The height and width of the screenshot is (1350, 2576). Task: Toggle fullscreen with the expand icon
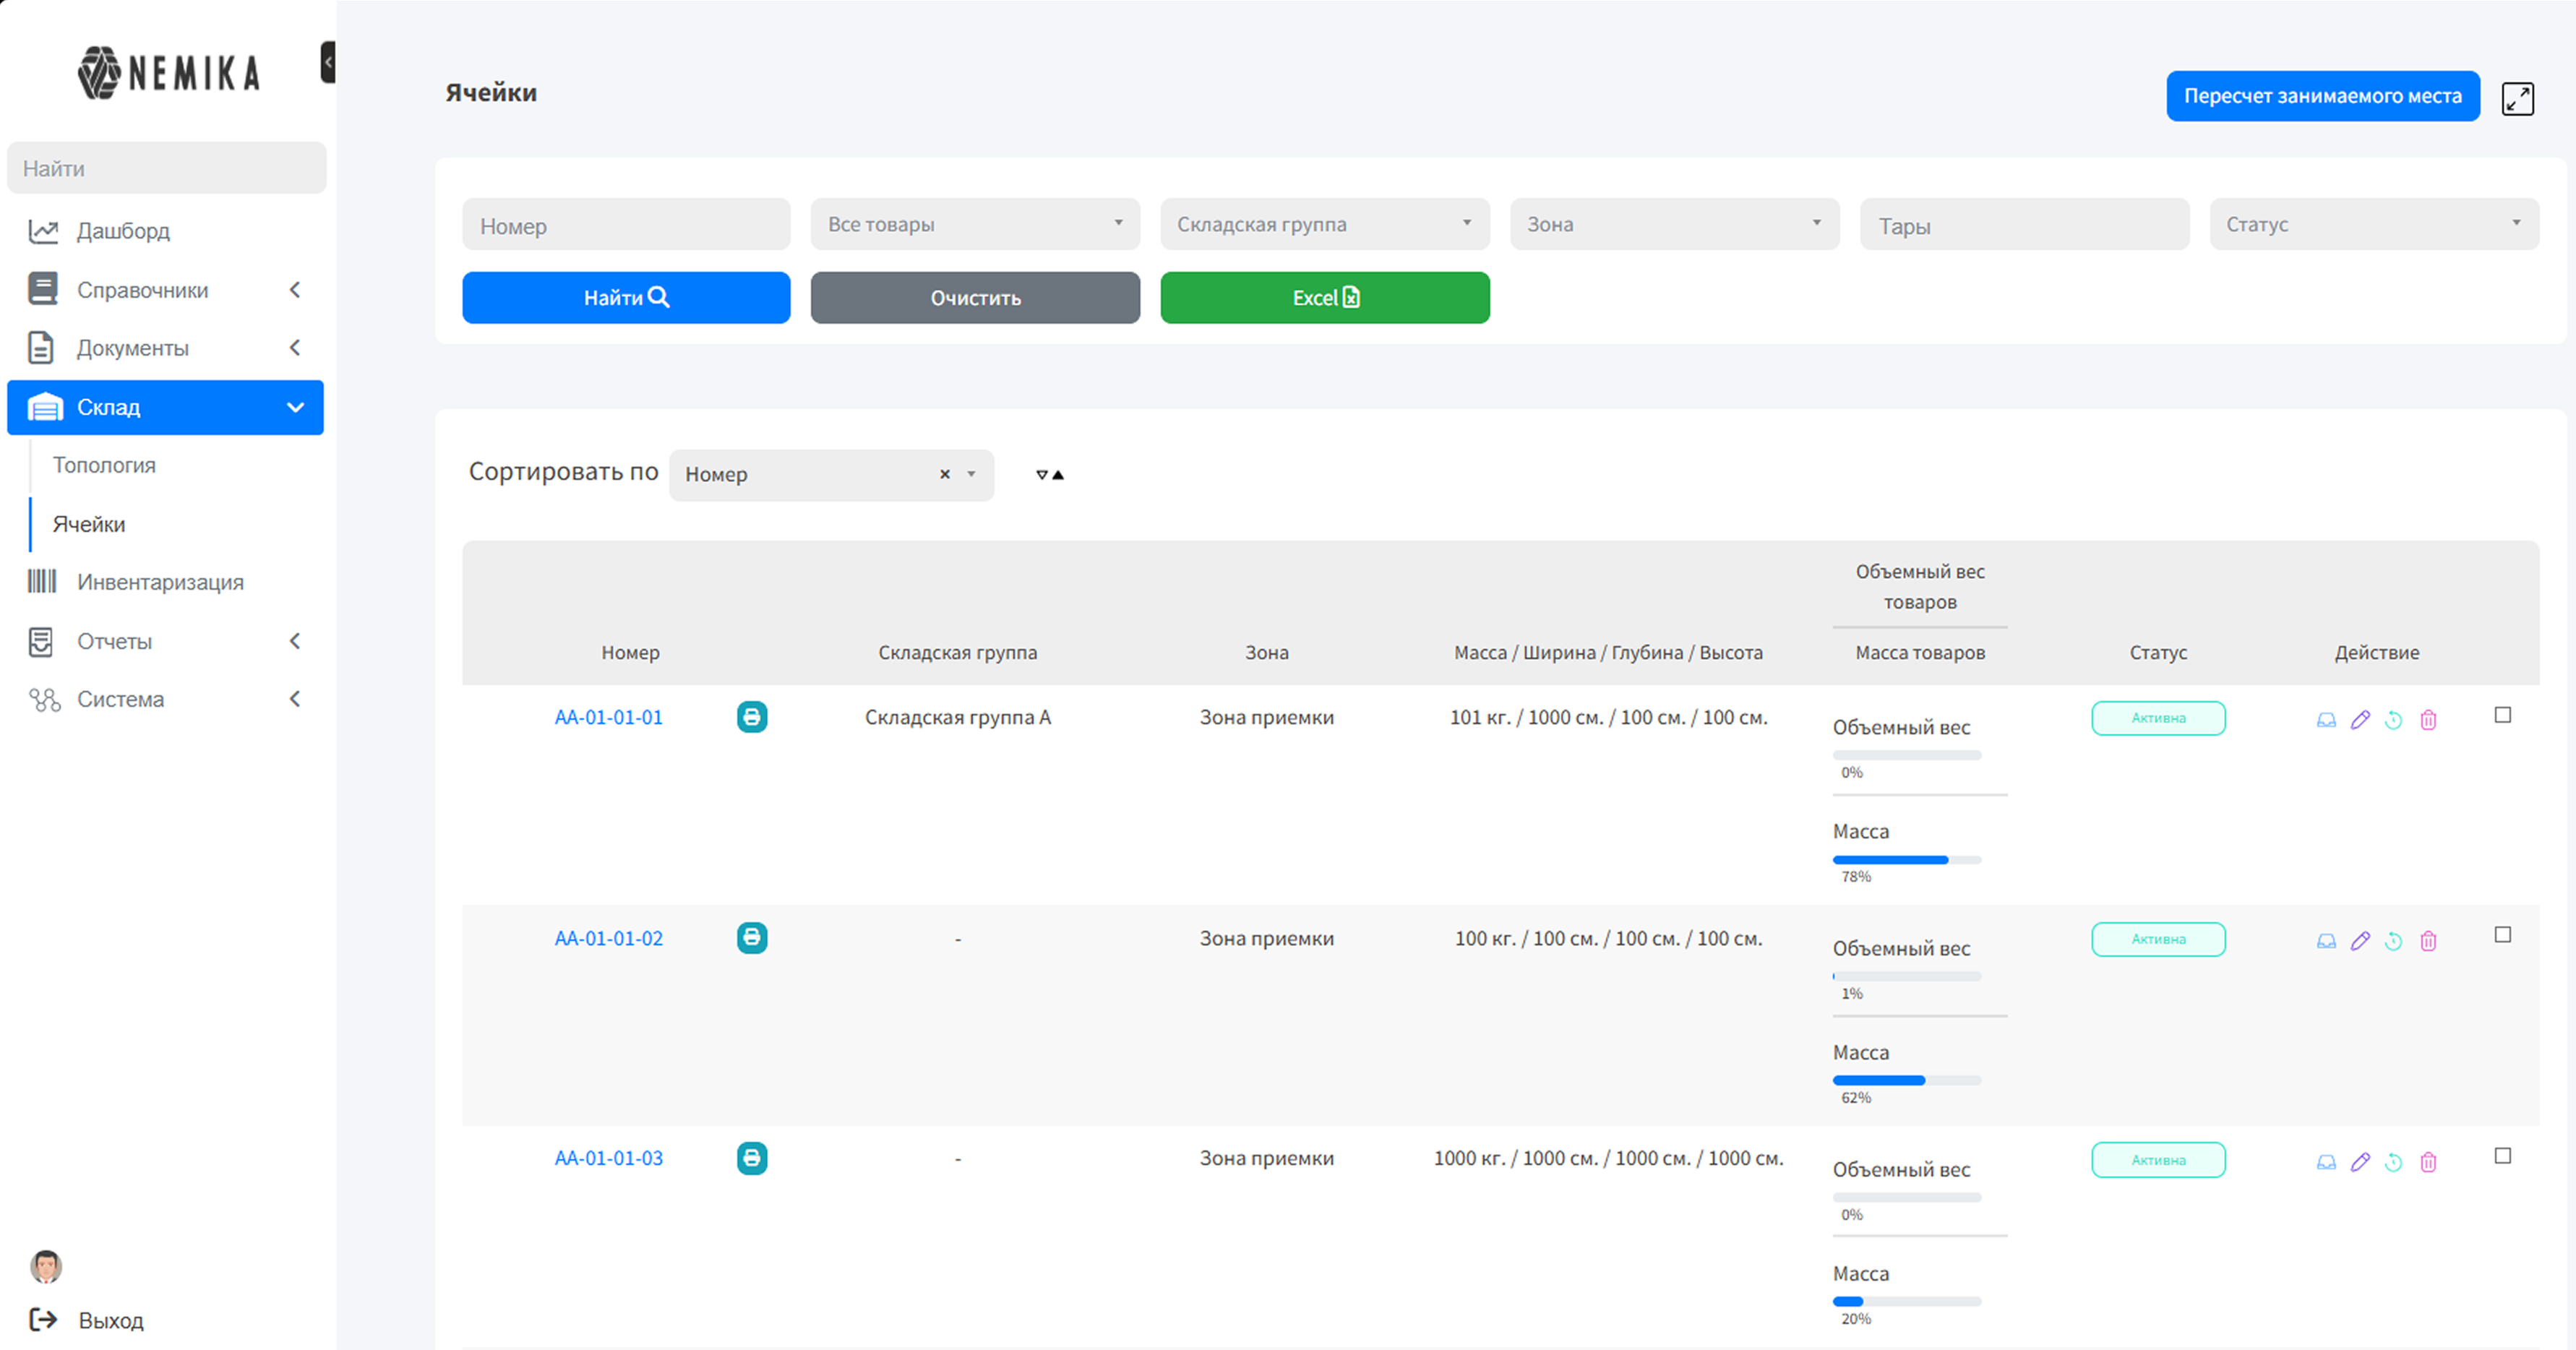2517,98
